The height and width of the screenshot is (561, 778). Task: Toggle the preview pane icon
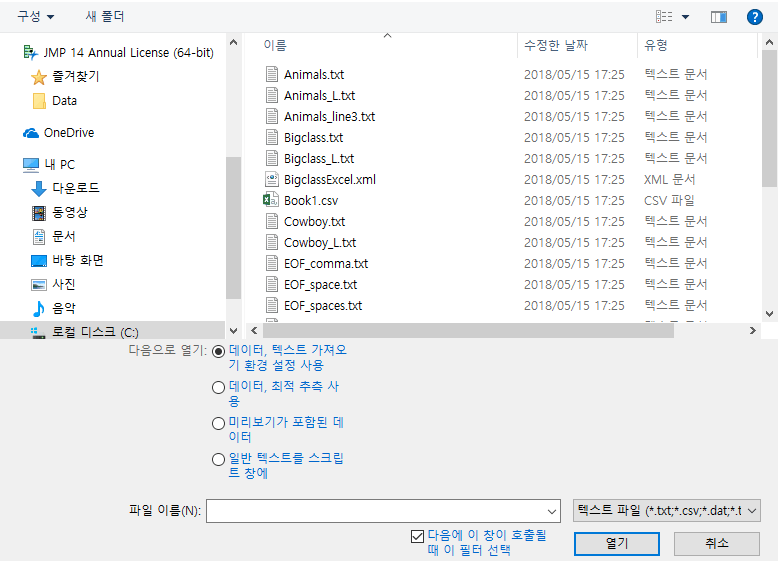click(x=718, y=17)
